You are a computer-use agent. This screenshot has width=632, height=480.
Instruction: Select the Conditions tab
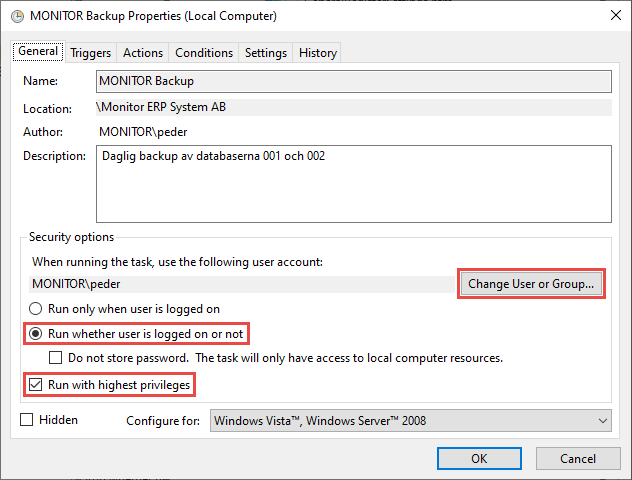point(204,53)
